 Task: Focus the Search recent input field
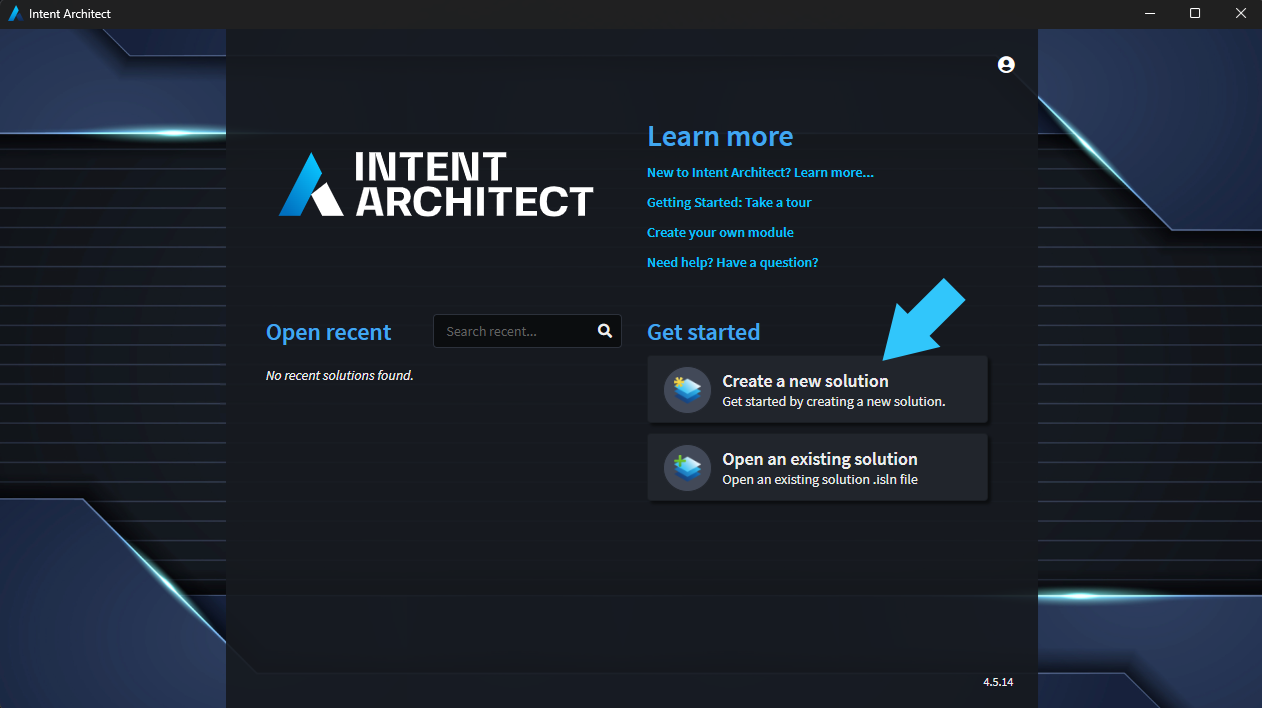point(527,331)
